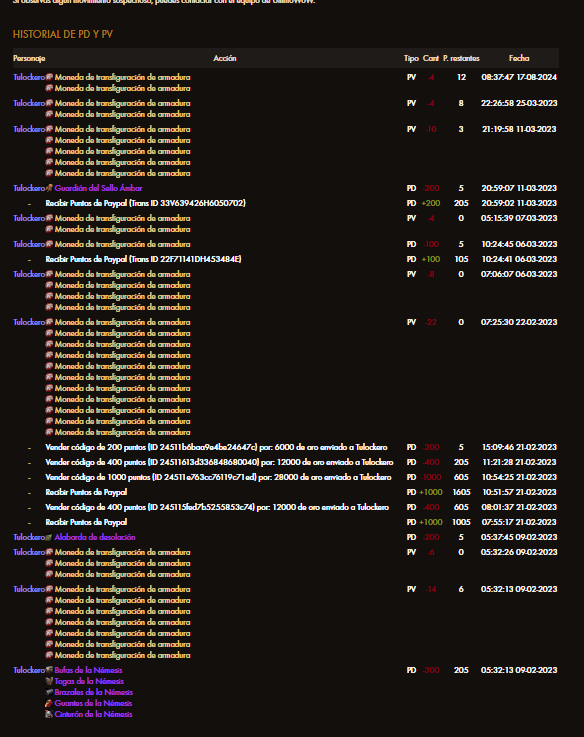This screenshot has width=584, height=737.
Task: Open Tulockero link beside Botas de la Némesis
Action: point(29,670)
